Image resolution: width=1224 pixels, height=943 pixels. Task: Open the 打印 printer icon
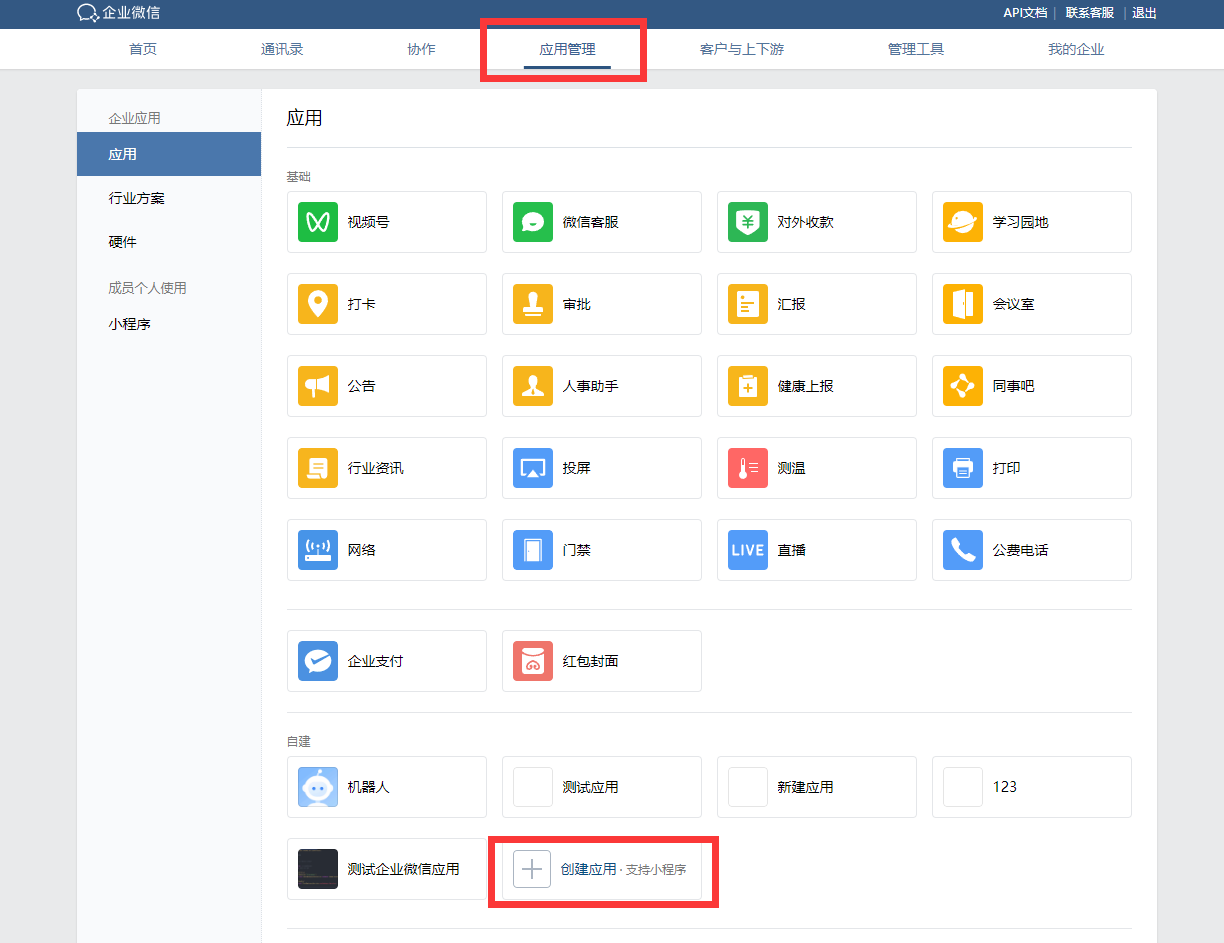[x=963, y=468]
